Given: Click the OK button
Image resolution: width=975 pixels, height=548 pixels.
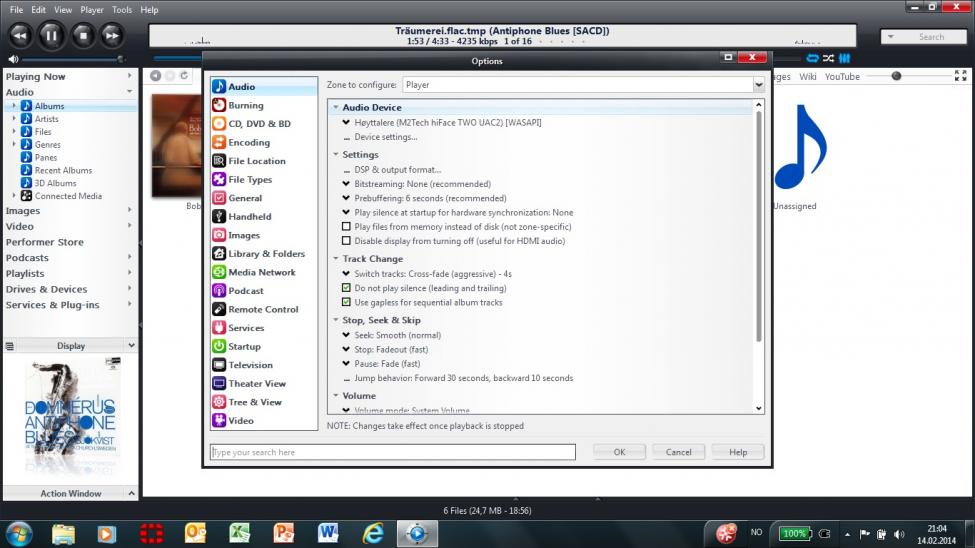Looking at the screenshot, I should (x=619, y=452).
